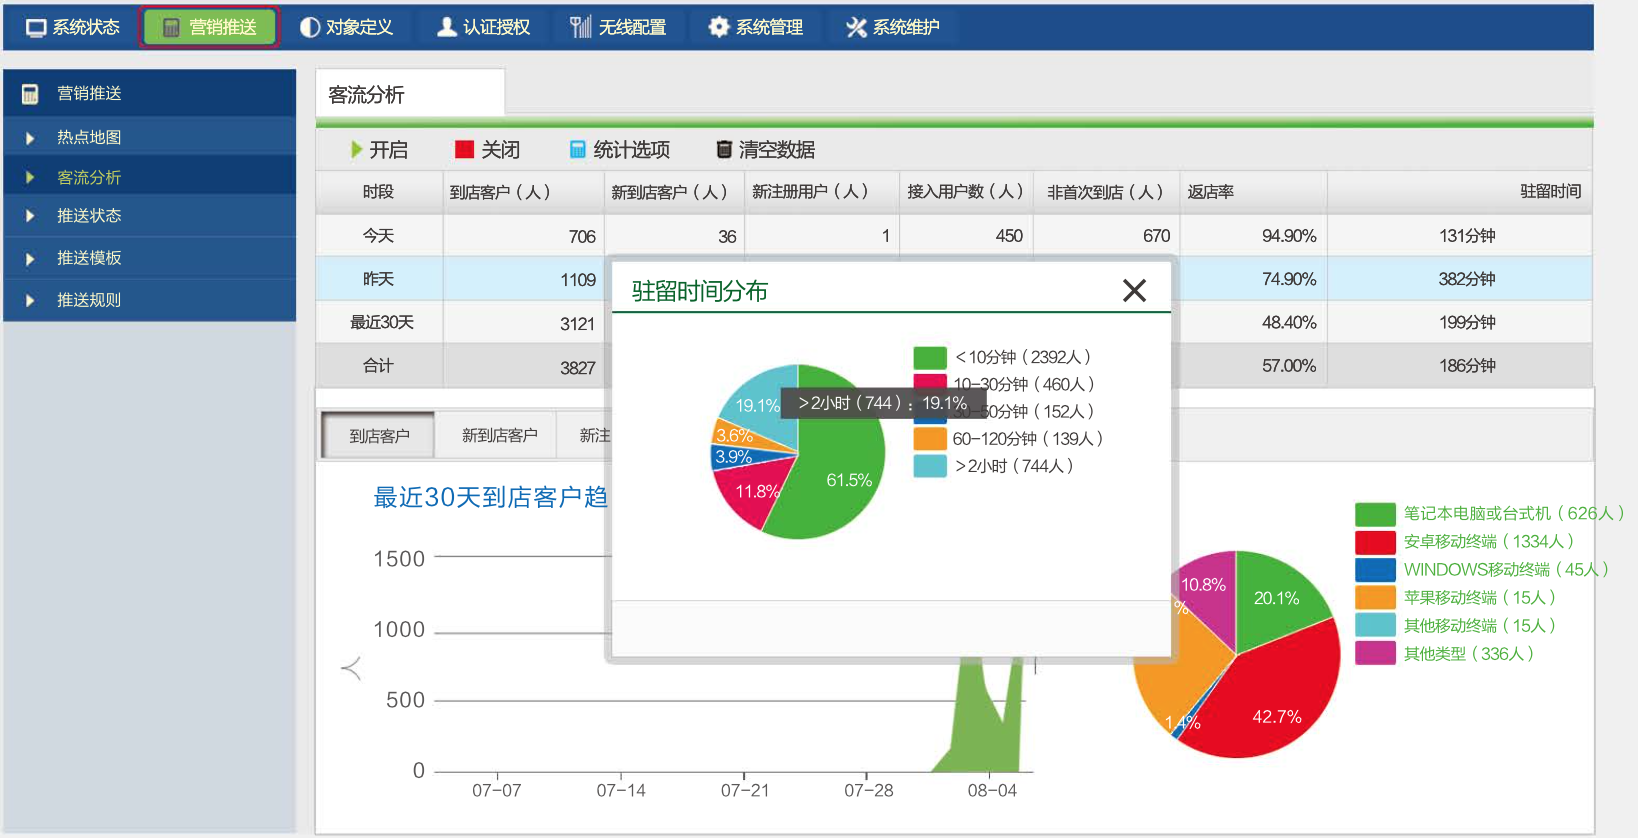Select the 营销推送 top menu tab
The height and width of the screenshot is (838, 1638).
209,27
